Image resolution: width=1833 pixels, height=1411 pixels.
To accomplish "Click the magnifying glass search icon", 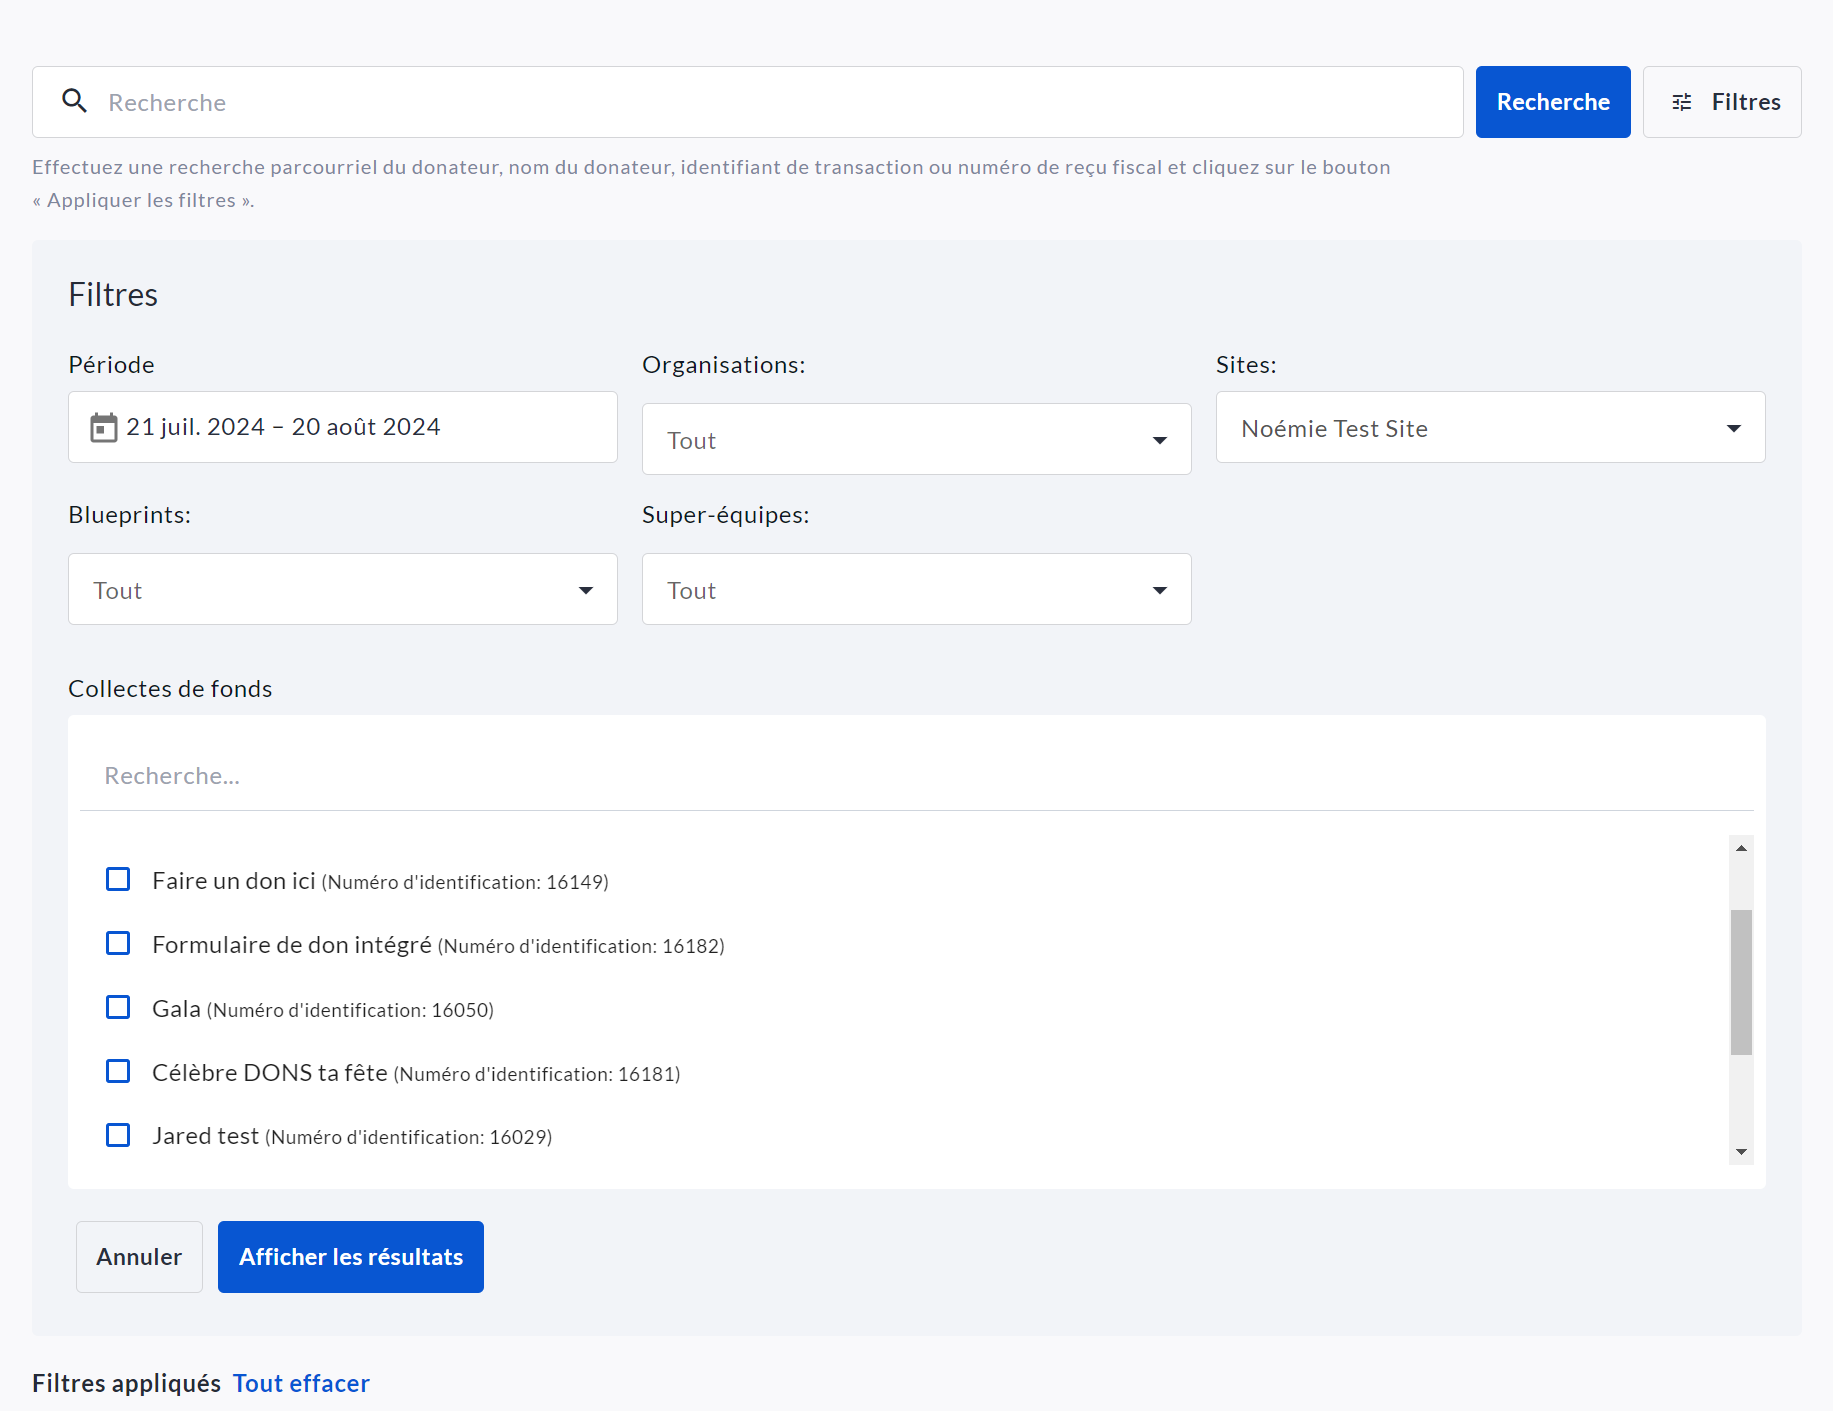I will click(74, 101).
